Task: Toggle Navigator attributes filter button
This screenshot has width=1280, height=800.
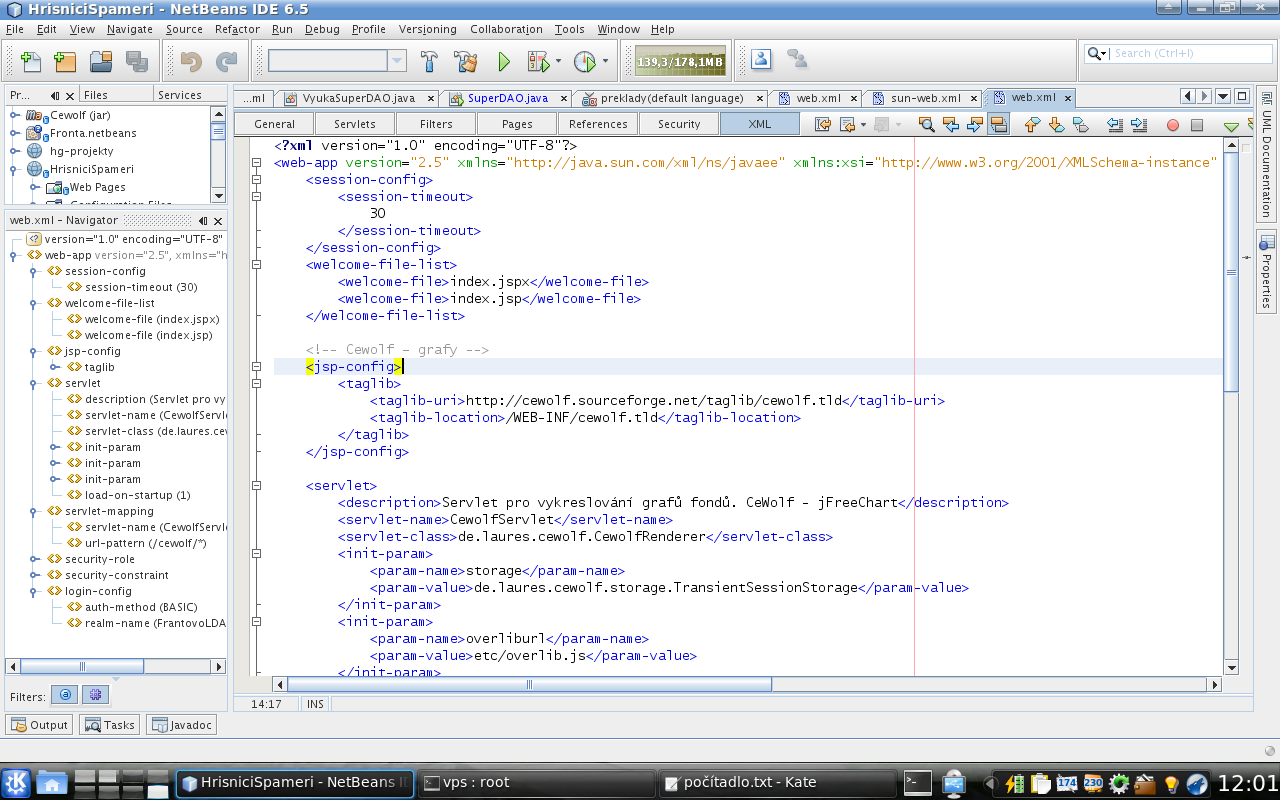Action: pyautogui.click(x=65, y=694)
